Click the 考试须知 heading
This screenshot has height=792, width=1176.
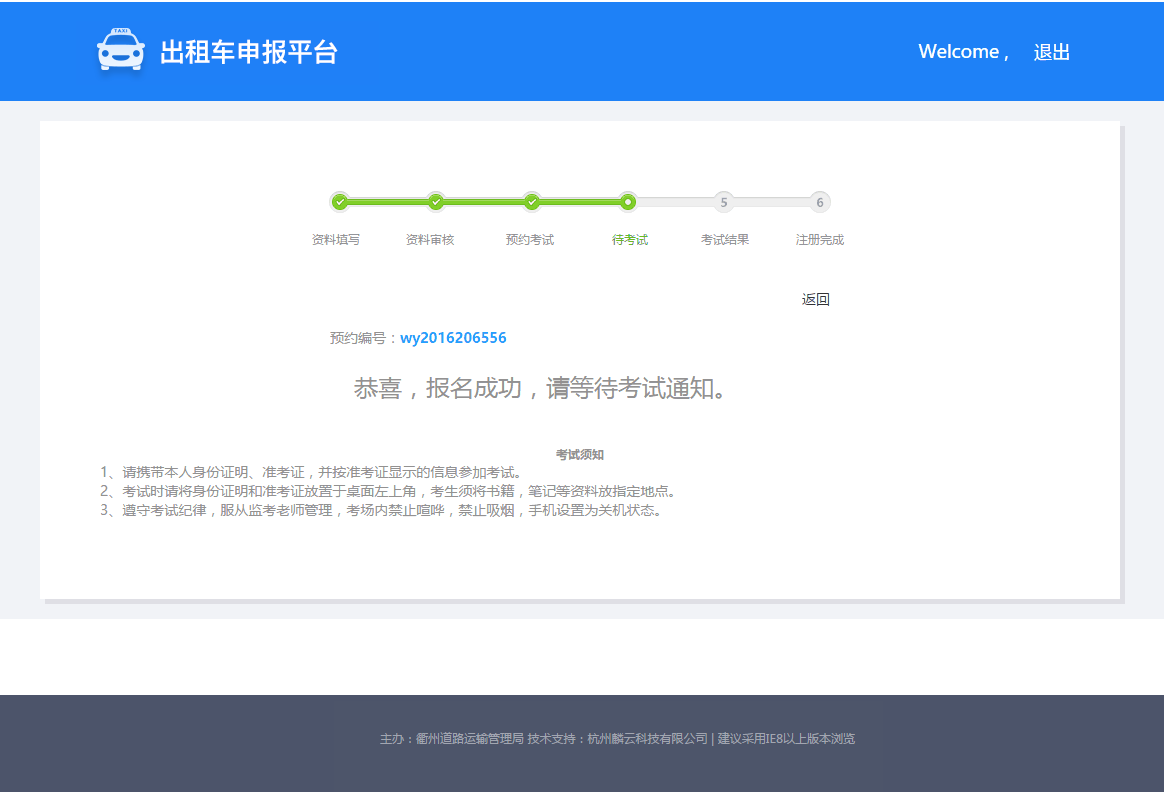point(580,455)
